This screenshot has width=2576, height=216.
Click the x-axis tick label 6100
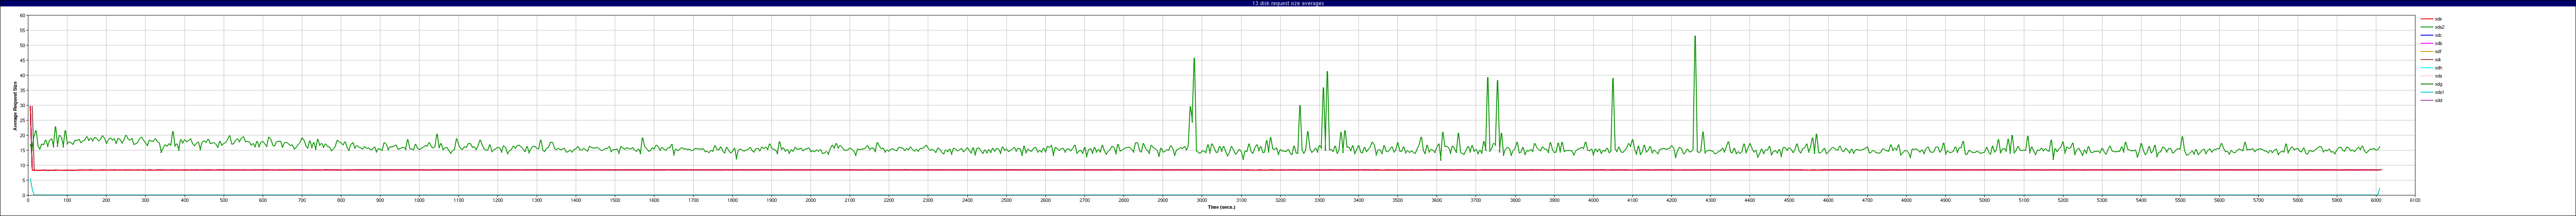point(2415,200)
